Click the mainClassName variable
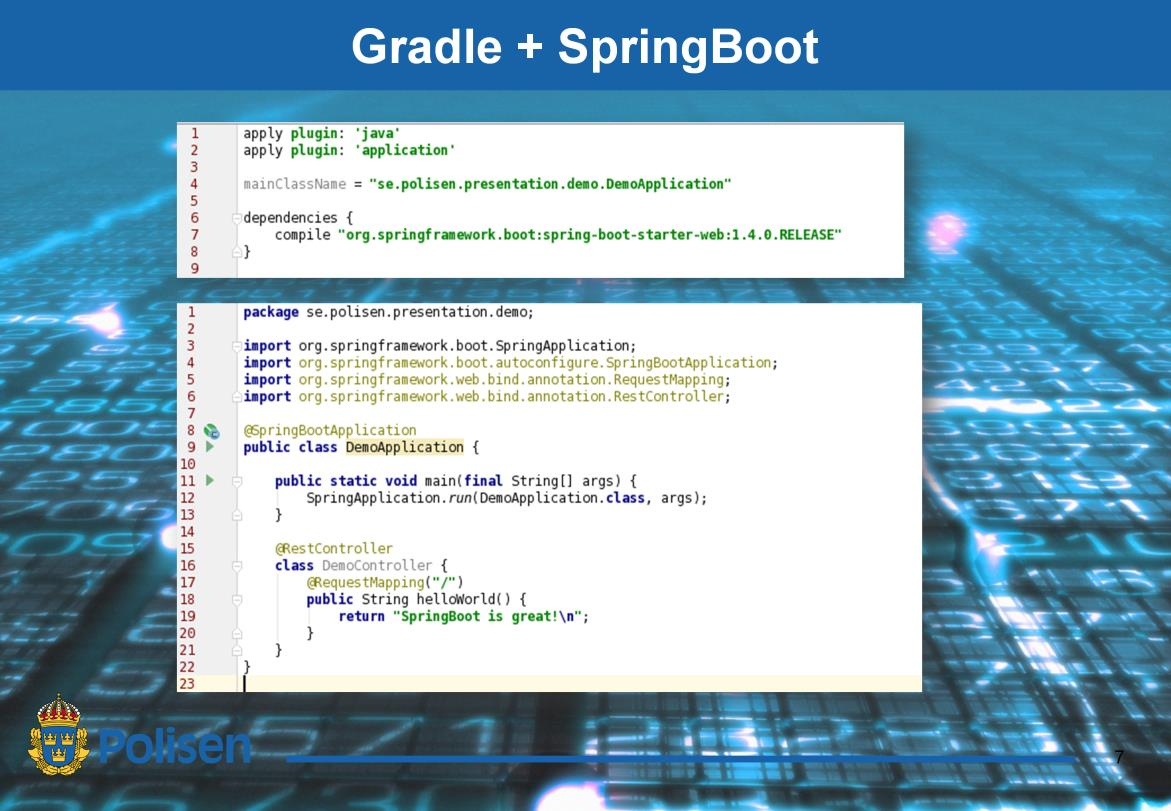 (x=294, y=184)
